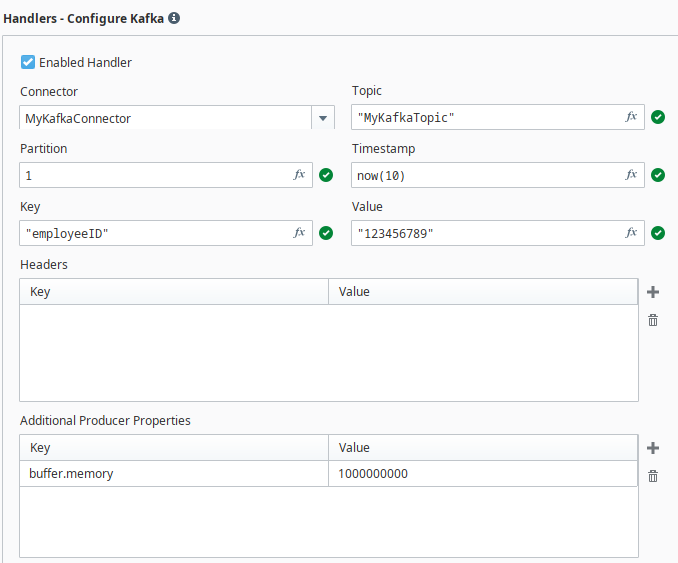Click the Producer Properties Value column header
Viewport: 678px width, 563px height.
point(482,448)
